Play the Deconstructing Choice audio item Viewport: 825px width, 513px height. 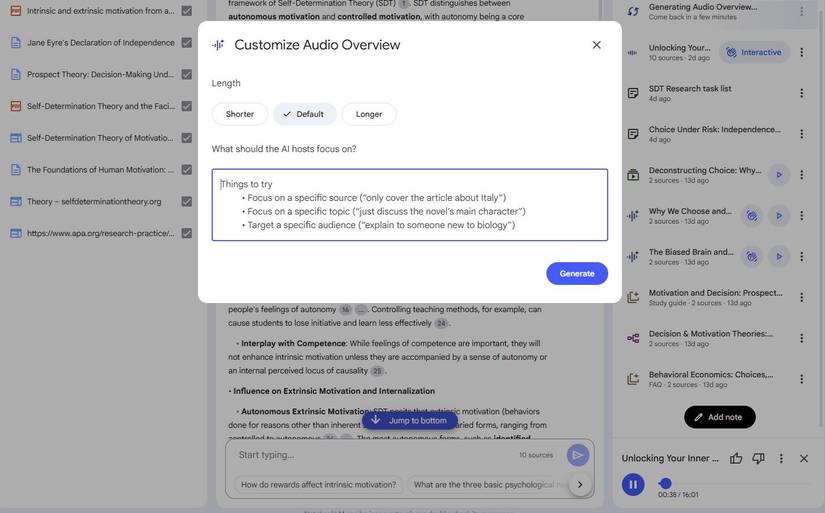778,175
